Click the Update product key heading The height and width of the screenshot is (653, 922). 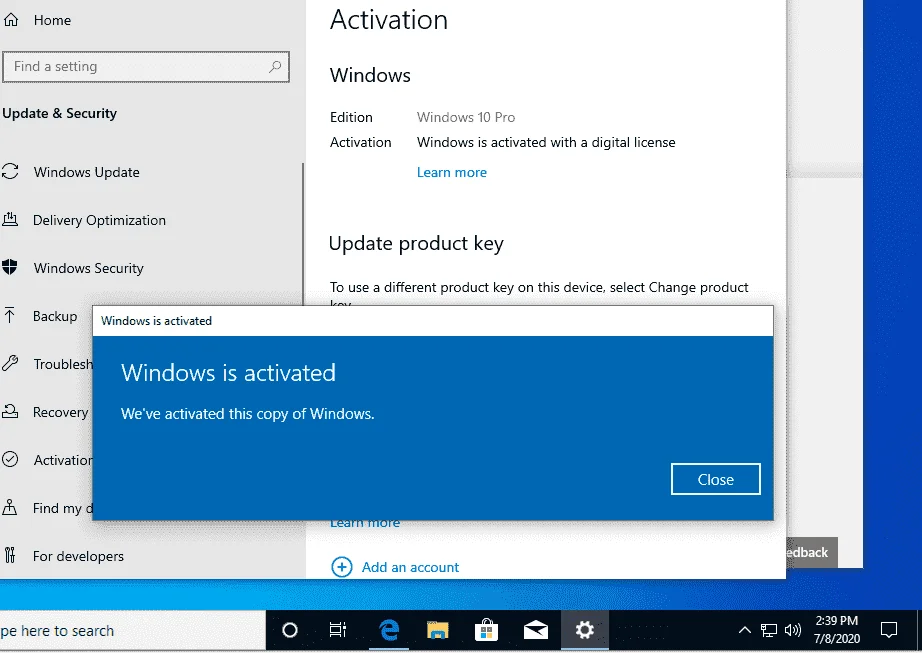click(x=416, y=243)
